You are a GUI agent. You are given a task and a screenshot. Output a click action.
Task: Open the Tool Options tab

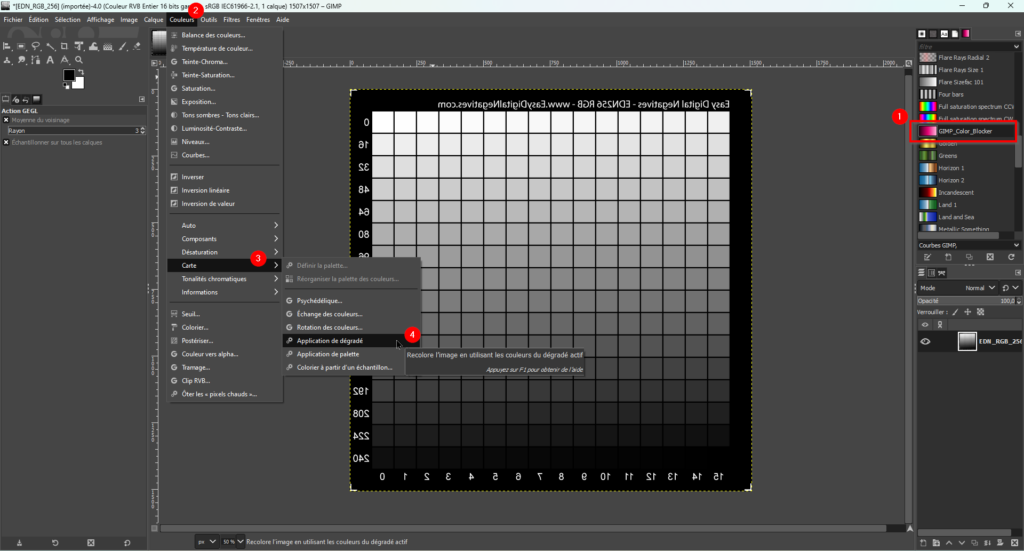[x=5, y=99]
